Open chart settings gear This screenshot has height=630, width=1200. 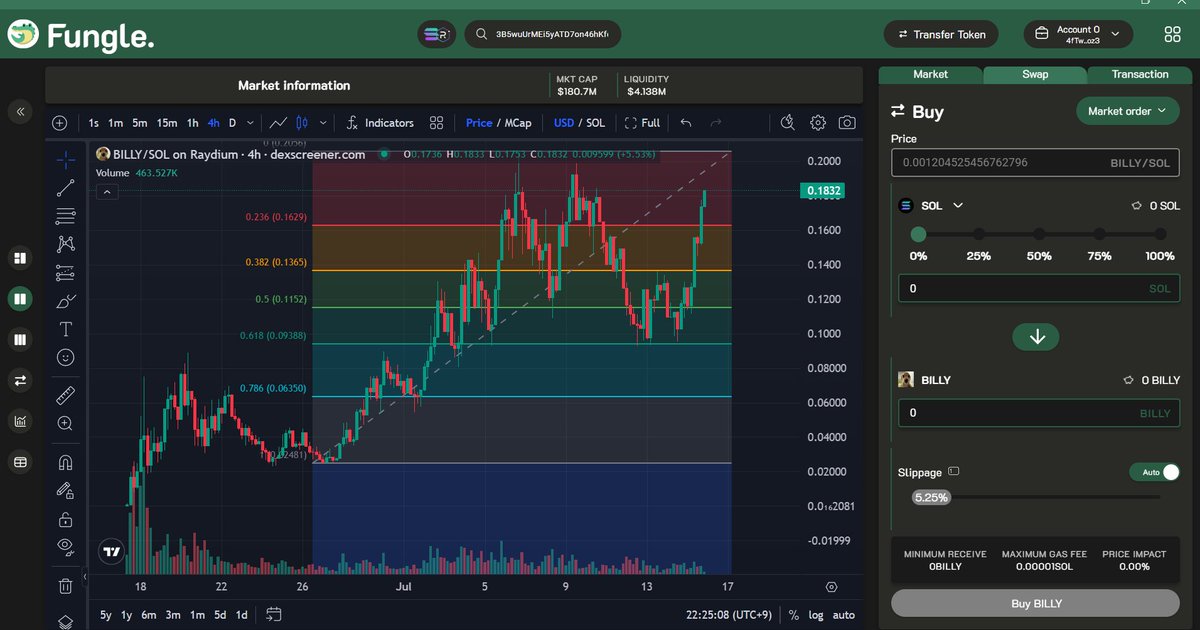point(818,123)
